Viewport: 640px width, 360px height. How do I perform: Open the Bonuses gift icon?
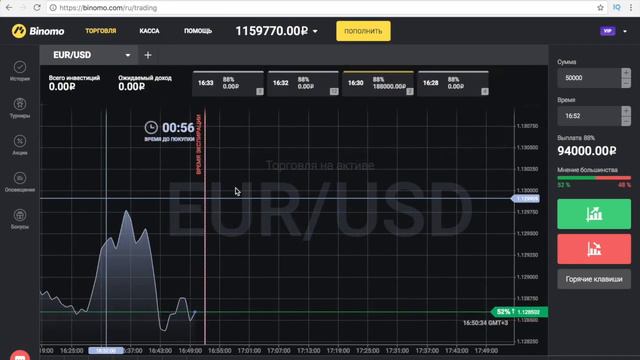(x=20, y=215)
